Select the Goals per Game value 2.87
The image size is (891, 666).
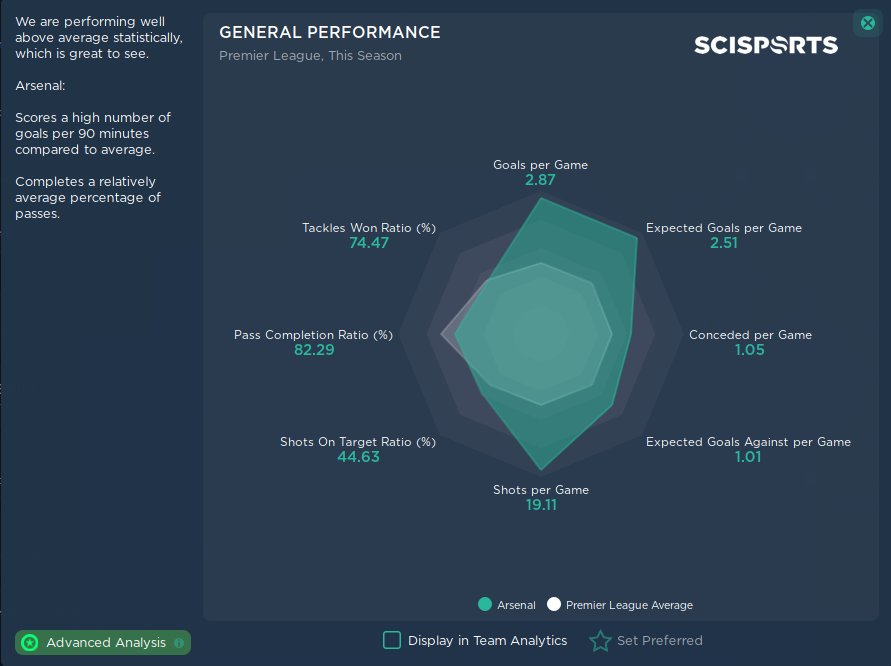point(540,181)
